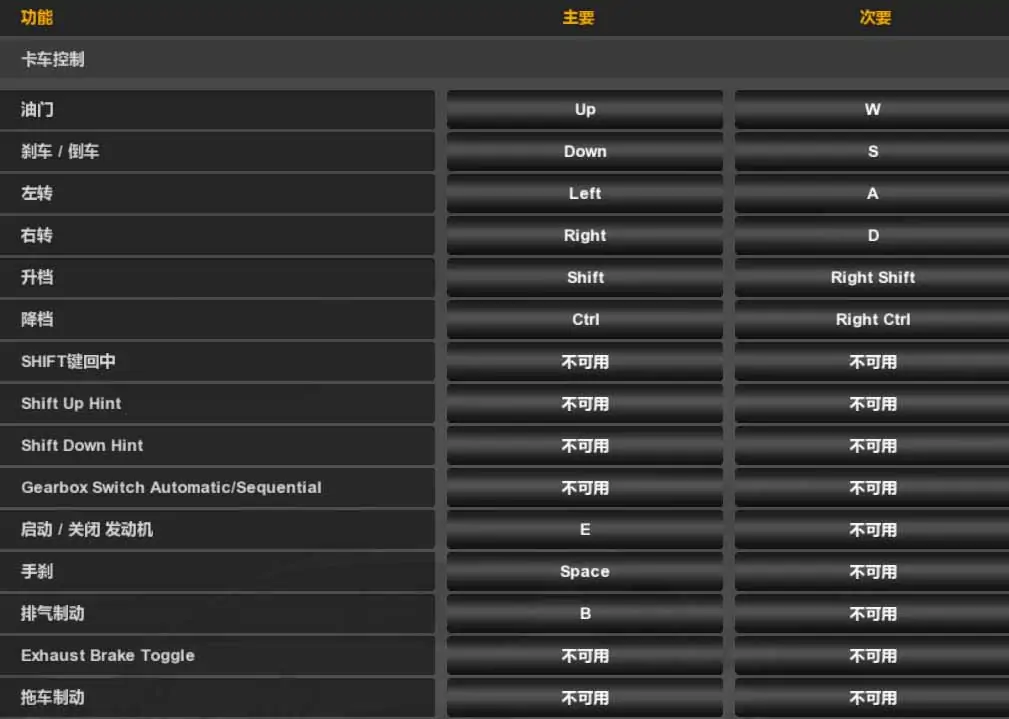Collapse the 卡车控制 section header
This screenshot has width=1009, height=719.
[53, 60]
